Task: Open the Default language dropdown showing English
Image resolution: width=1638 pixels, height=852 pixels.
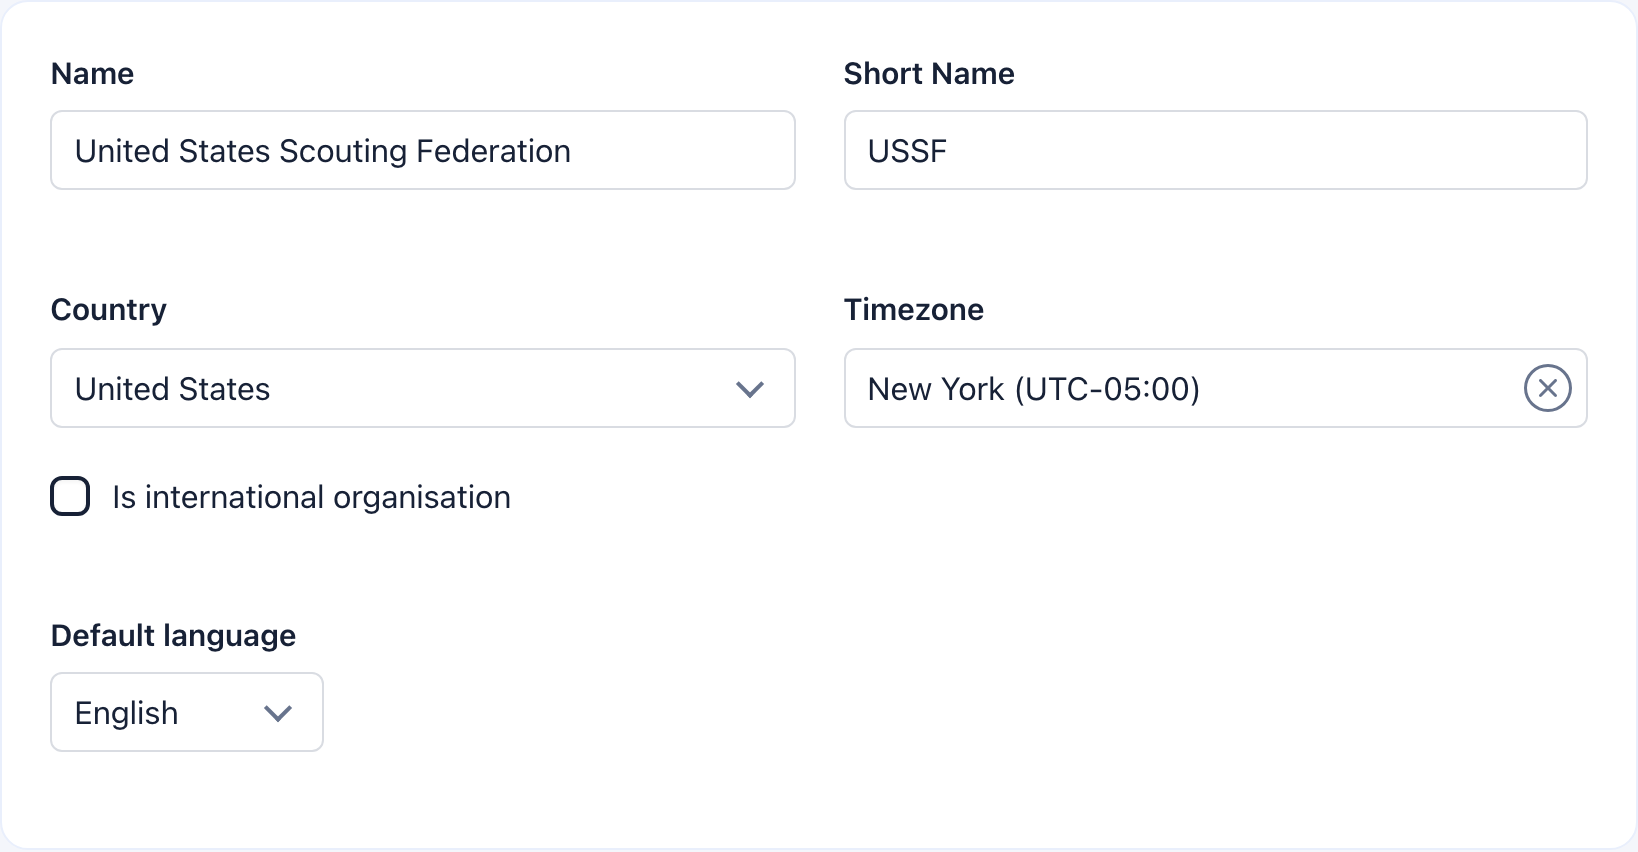Action: (186, 712)
